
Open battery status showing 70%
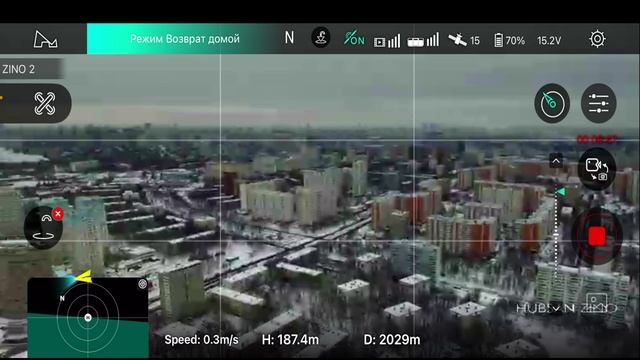coord(509,40)
